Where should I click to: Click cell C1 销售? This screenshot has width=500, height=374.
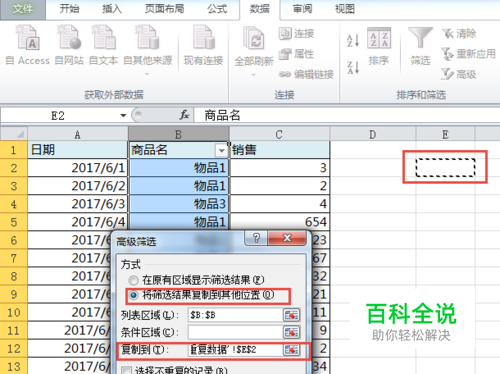coord(279,150)
